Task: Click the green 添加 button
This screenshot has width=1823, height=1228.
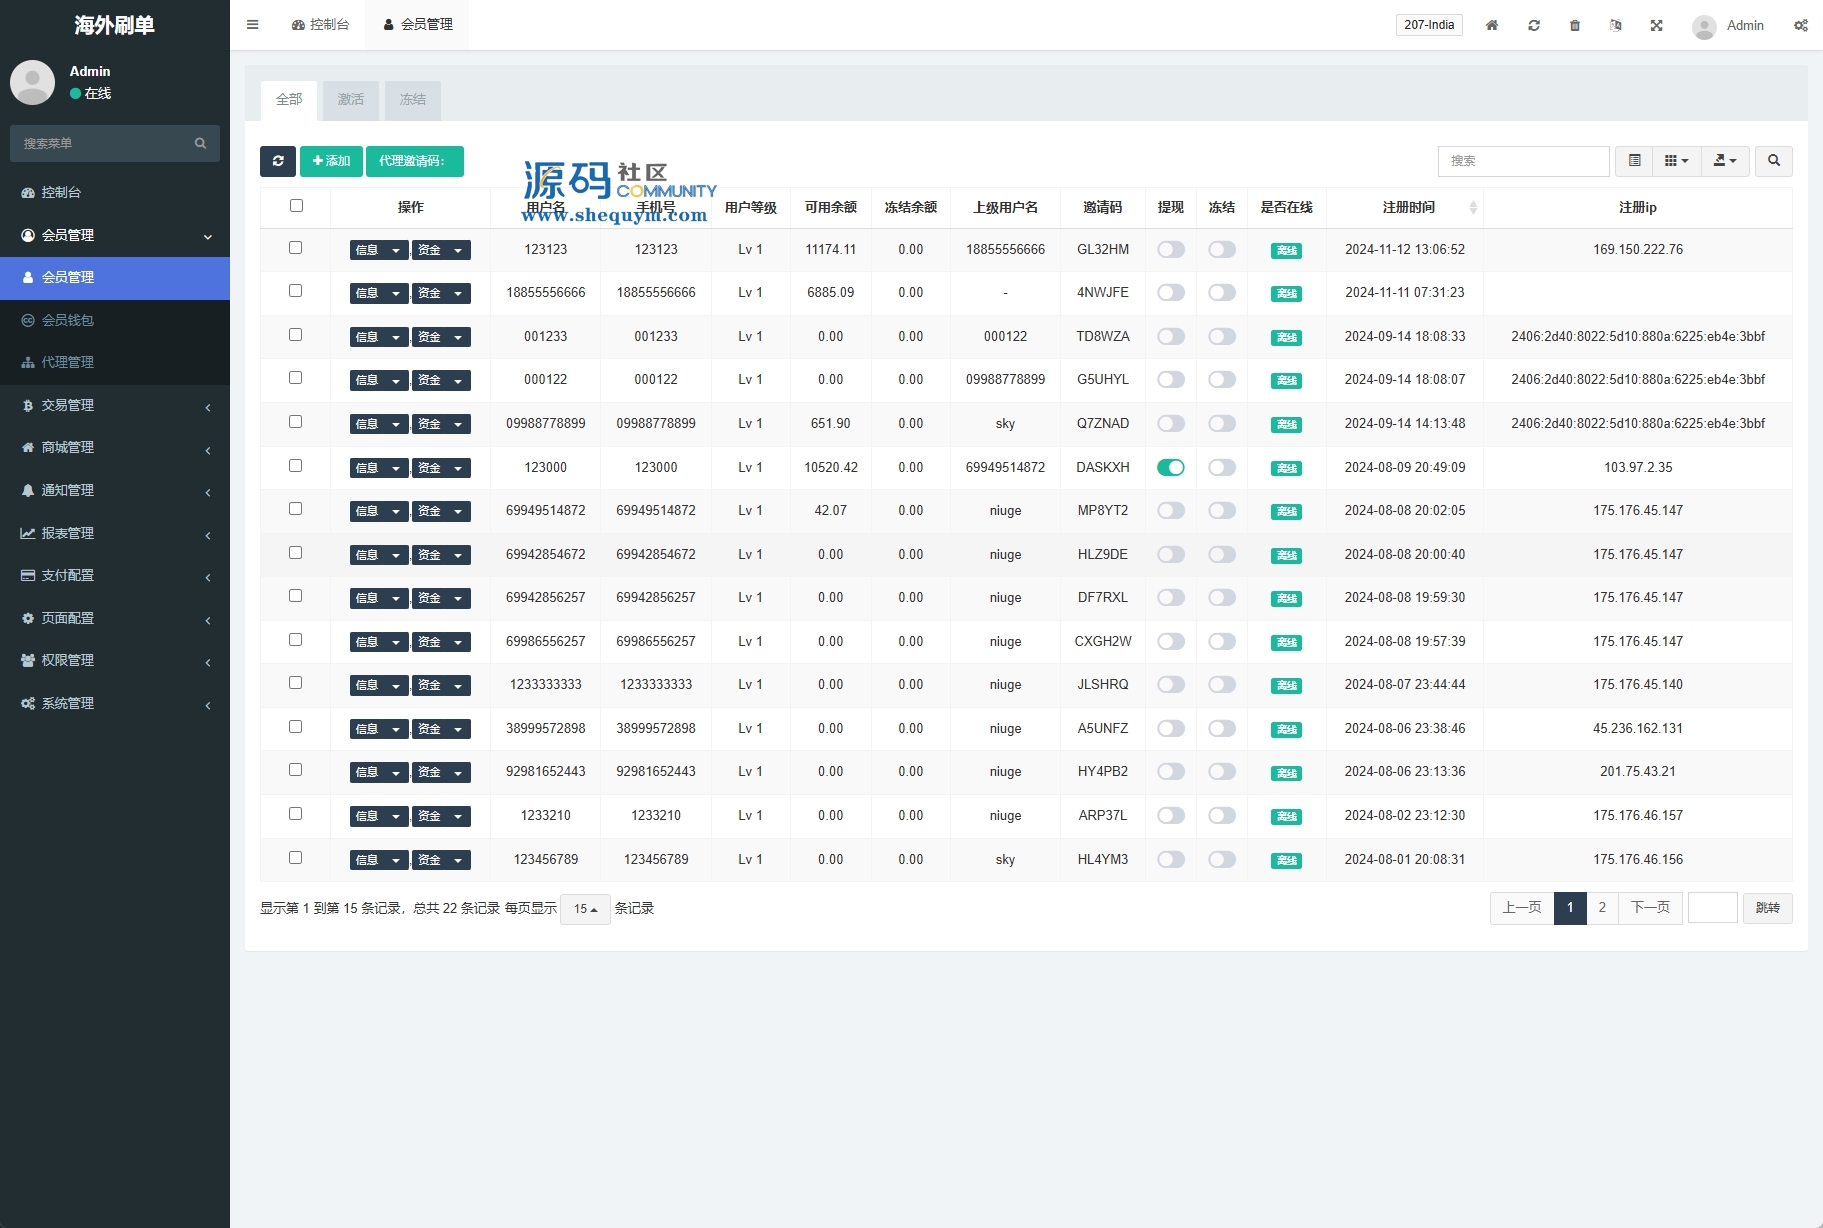Action: pyautogui.click(x=331, y=161)
